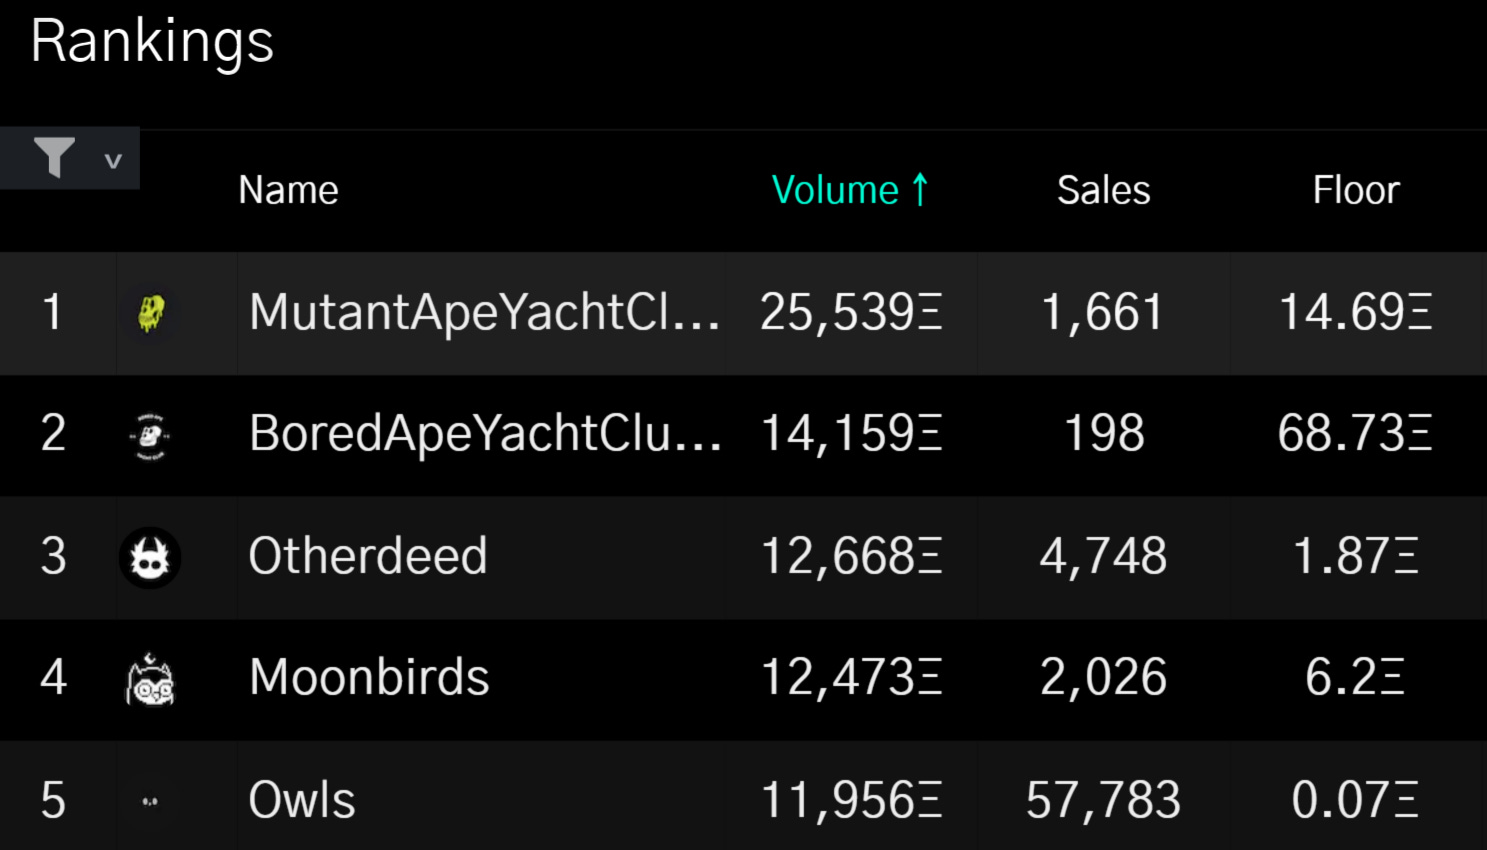Screen dimensions: 1487x850
Task: Sort rankings by Sales column
Action: tap(1103, 190)
